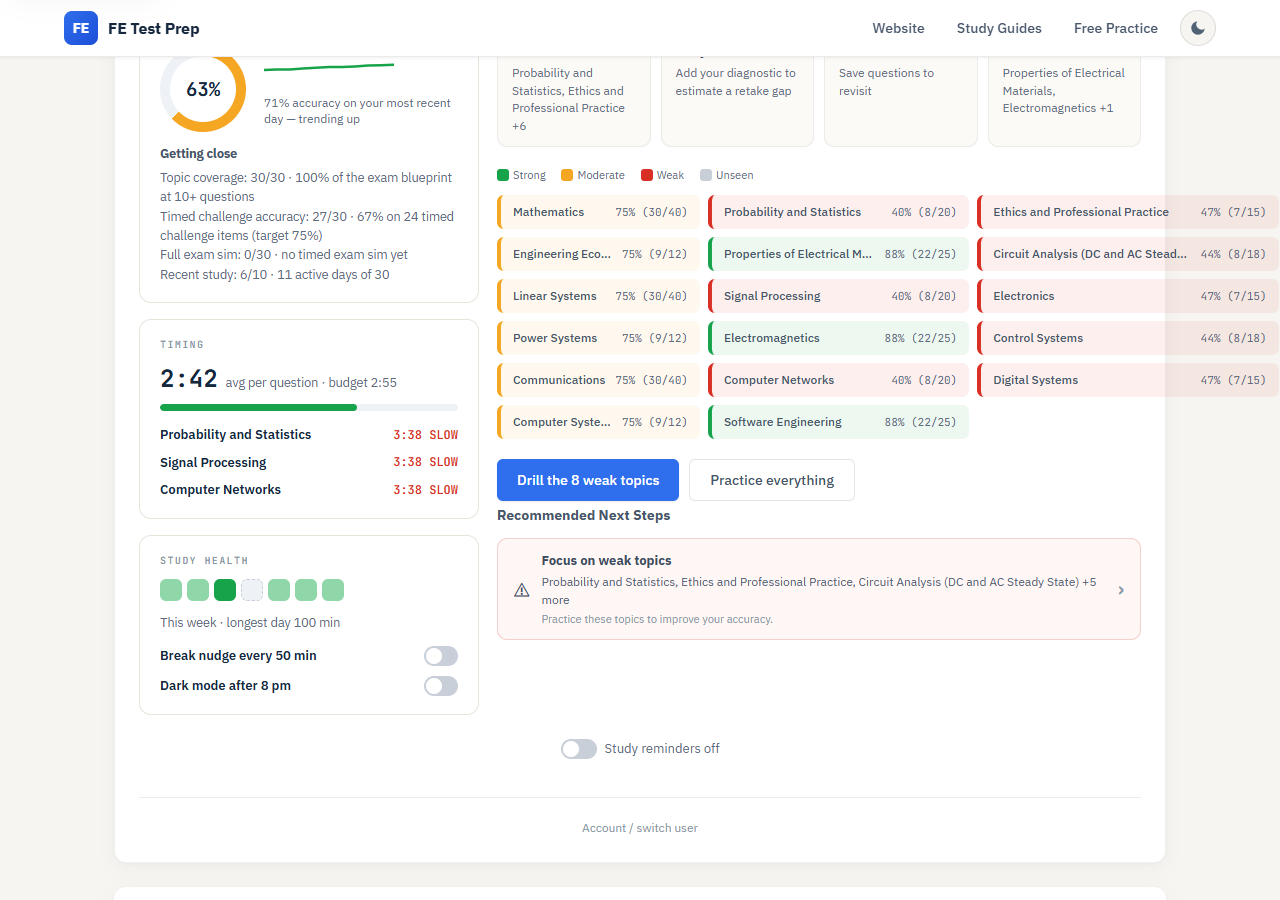Open Properties of Electrical Materials tile

[838, 254]
